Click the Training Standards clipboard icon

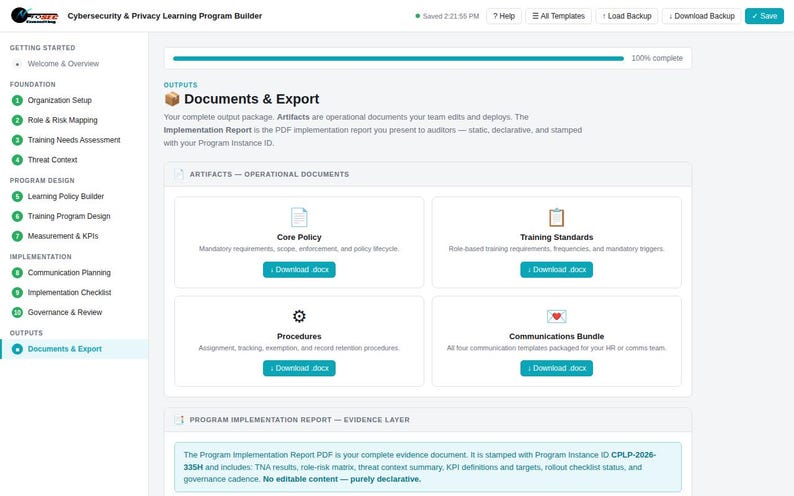[x=557, y=218]
